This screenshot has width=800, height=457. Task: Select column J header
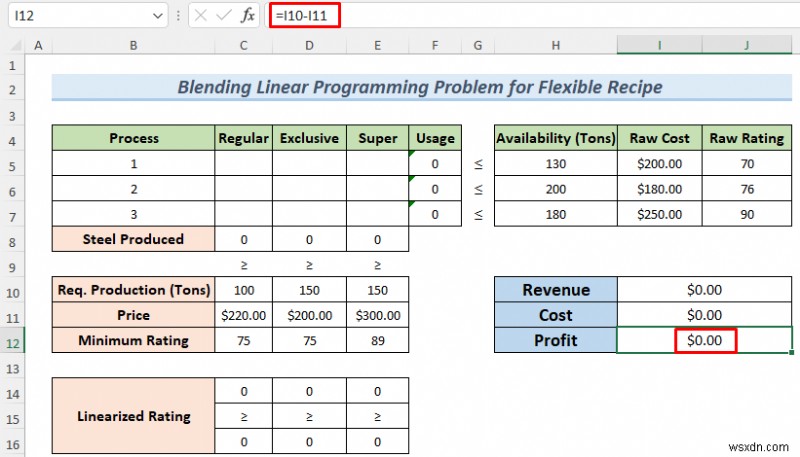click(747, 45)
